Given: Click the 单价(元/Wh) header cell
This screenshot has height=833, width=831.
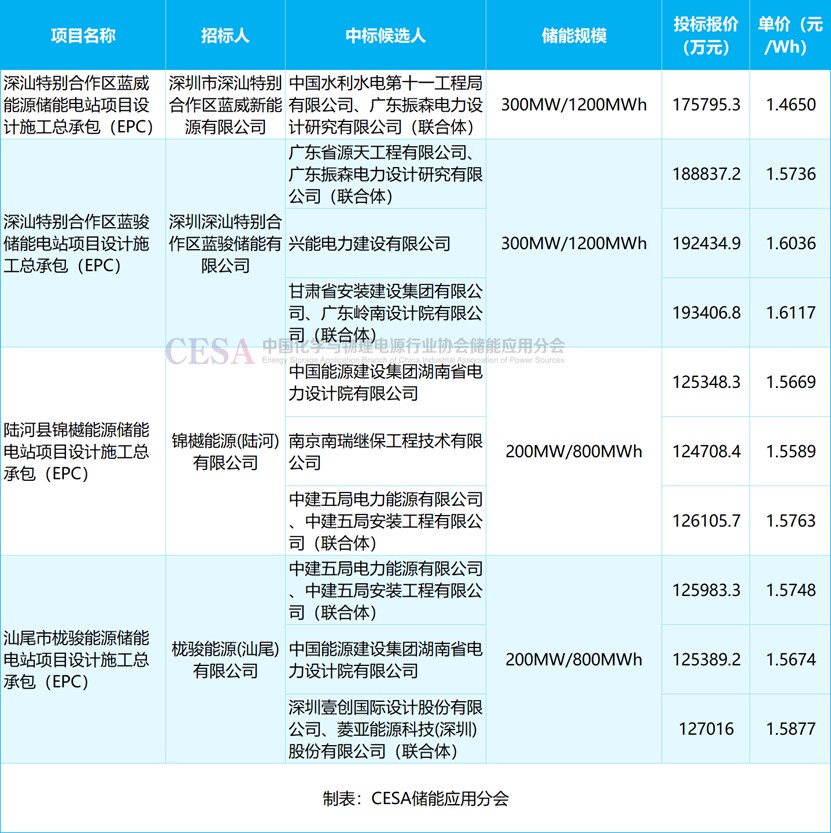Looking at the screenshot, I should 790,35.
